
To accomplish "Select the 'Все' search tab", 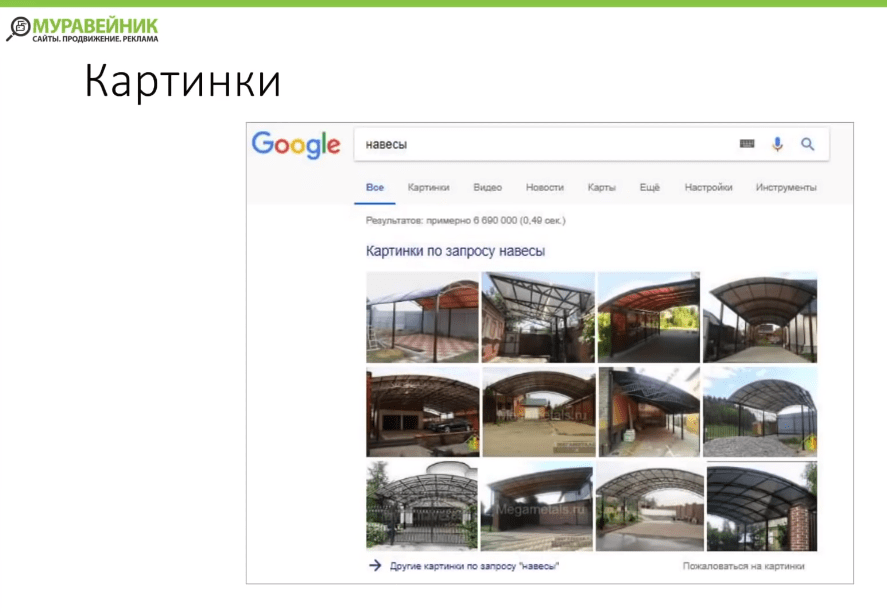I will click(x=374, y=187).
